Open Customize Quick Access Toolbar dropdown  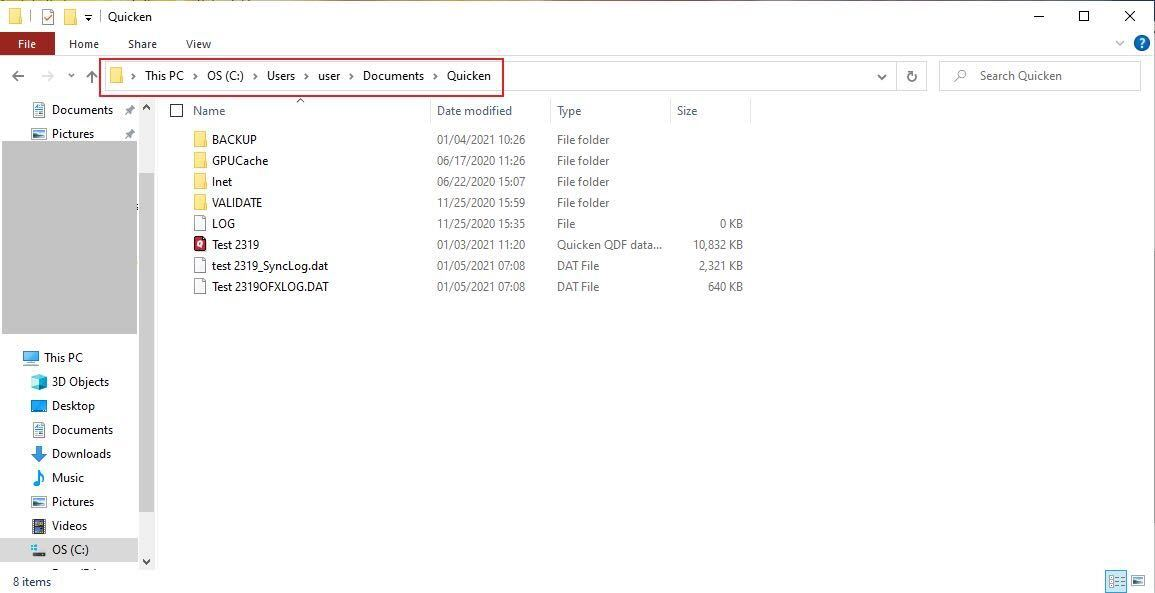[x=88, y=17]
